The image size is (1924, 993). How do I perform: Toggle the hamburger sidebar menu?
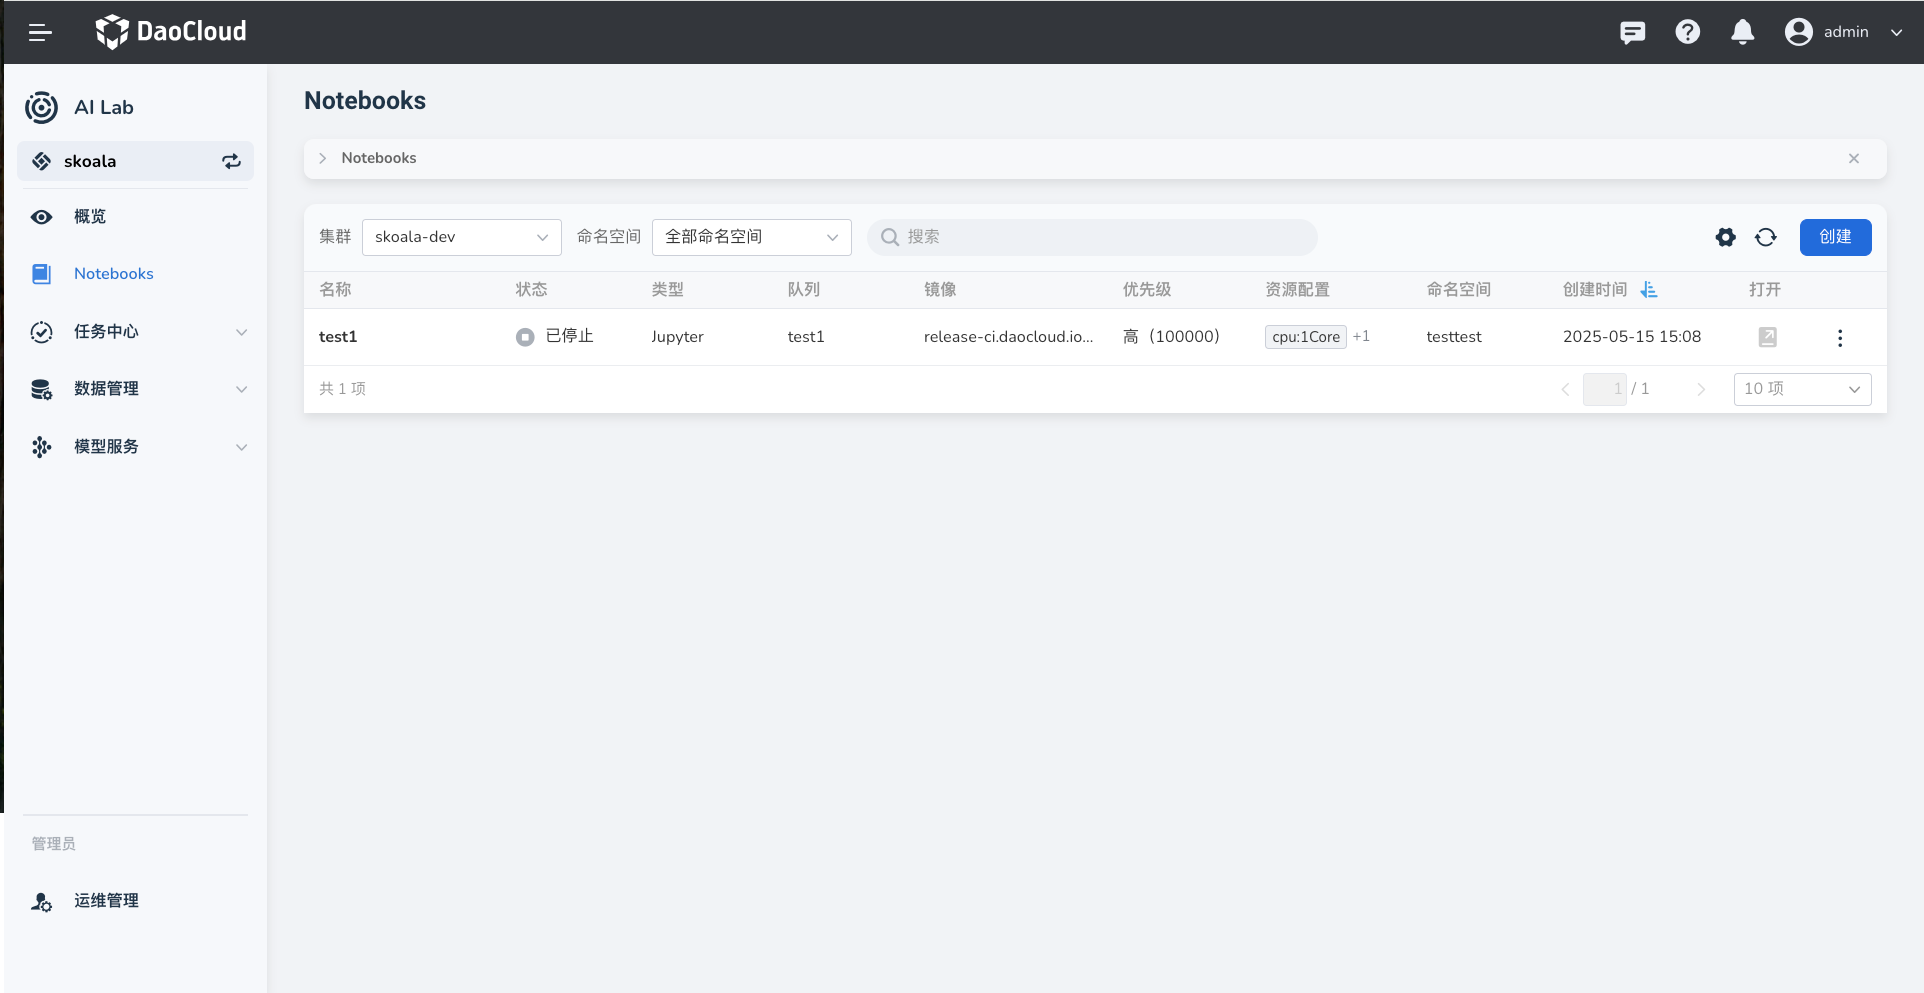pyautogui.click(x=40, y=33)
